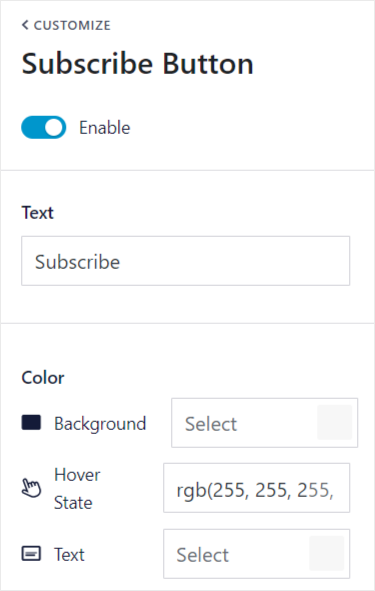The width and height of the screenshot is (375, 591).
Task: Click the Enable label next to the switch
Action: point(104,128)
